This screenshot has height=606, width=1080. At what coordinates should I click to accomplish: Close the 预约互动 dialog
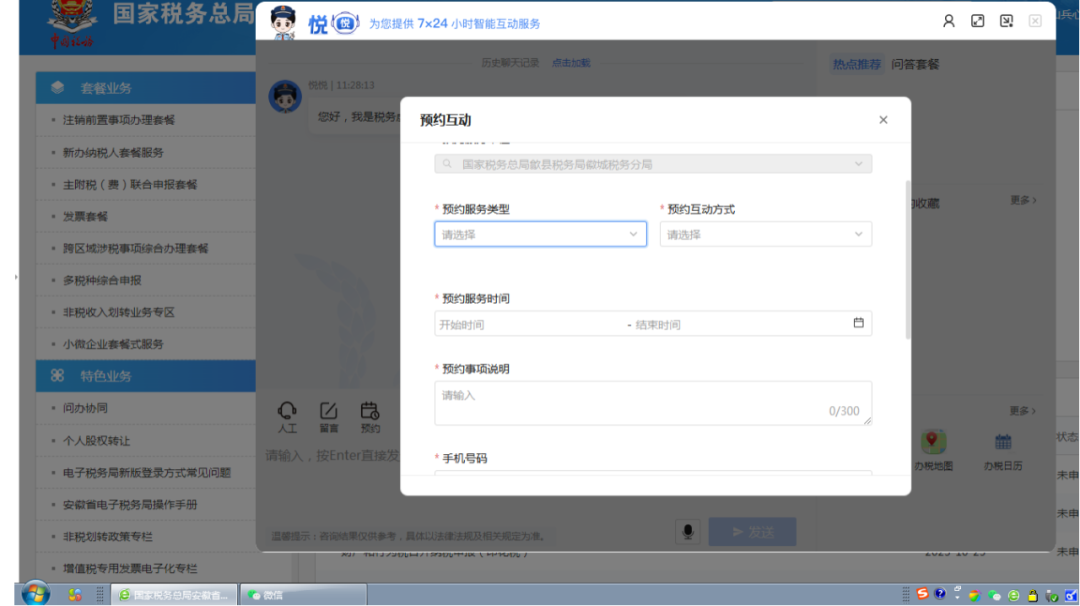pyautogui.click(x=883, y=120)
